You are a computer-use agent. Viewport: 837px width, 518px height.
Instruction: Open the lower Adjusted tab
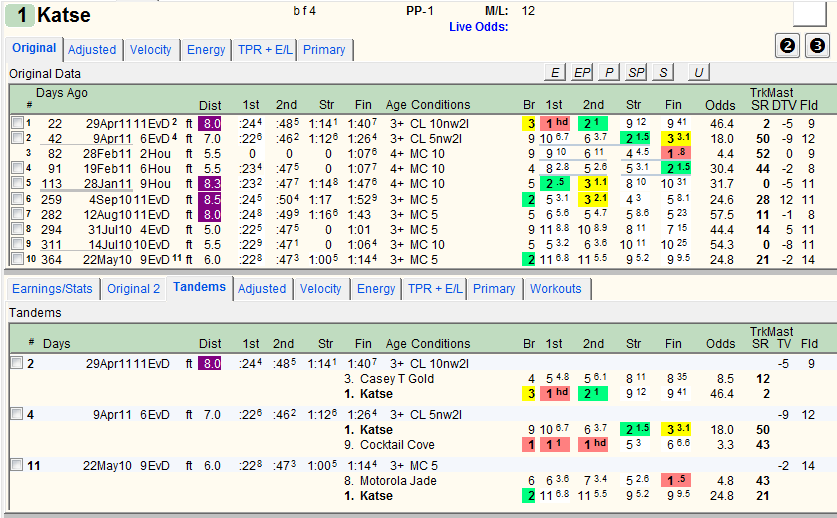tap(262, 289)
